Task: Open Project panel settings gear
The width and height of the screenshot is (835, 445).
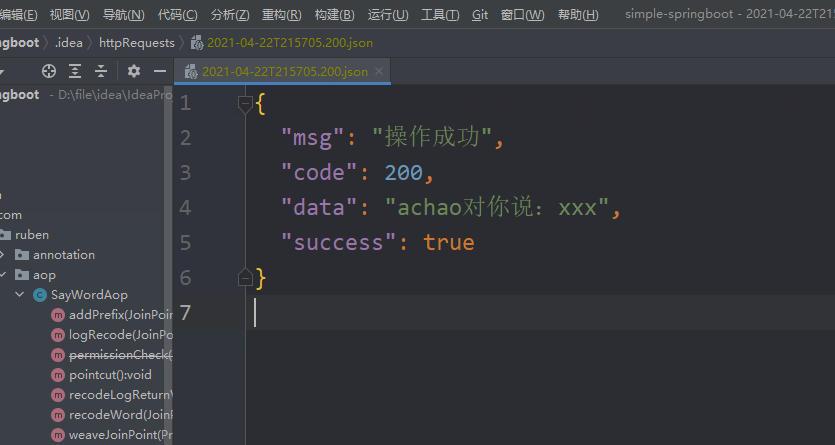Action: coord(134,71)
